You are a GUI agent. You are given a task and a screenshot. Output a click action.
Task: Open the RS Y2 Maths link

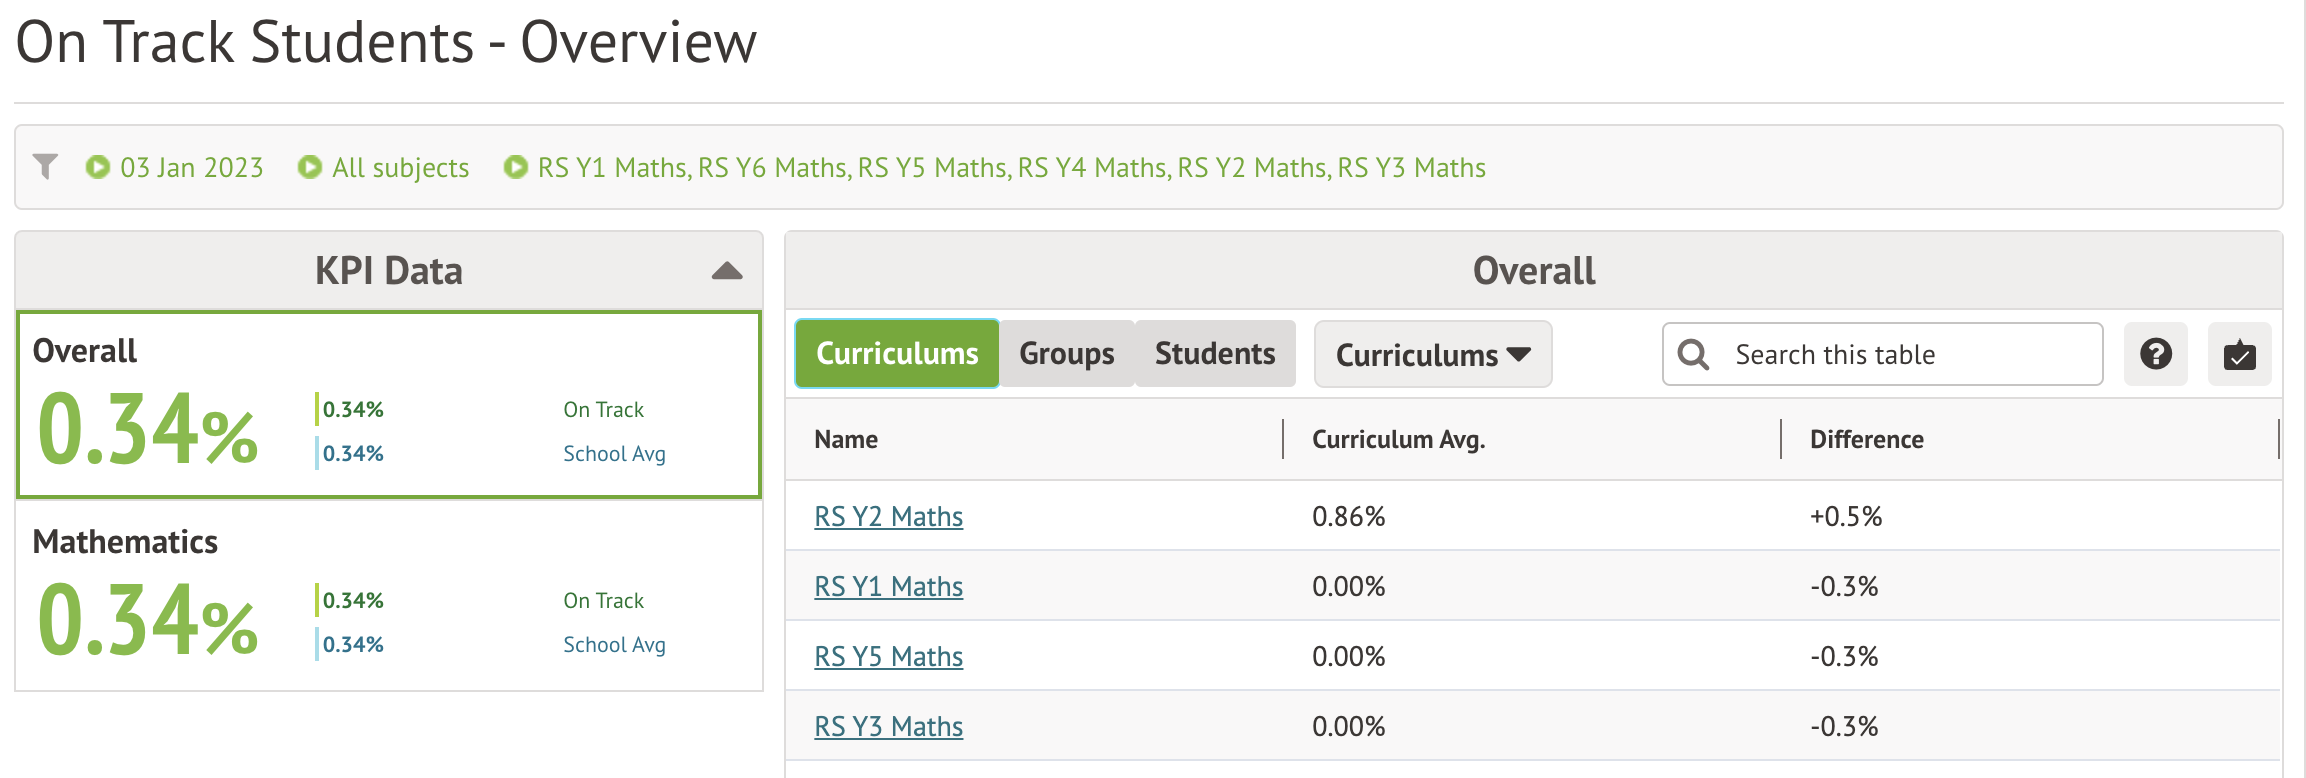tap(888, 516)
